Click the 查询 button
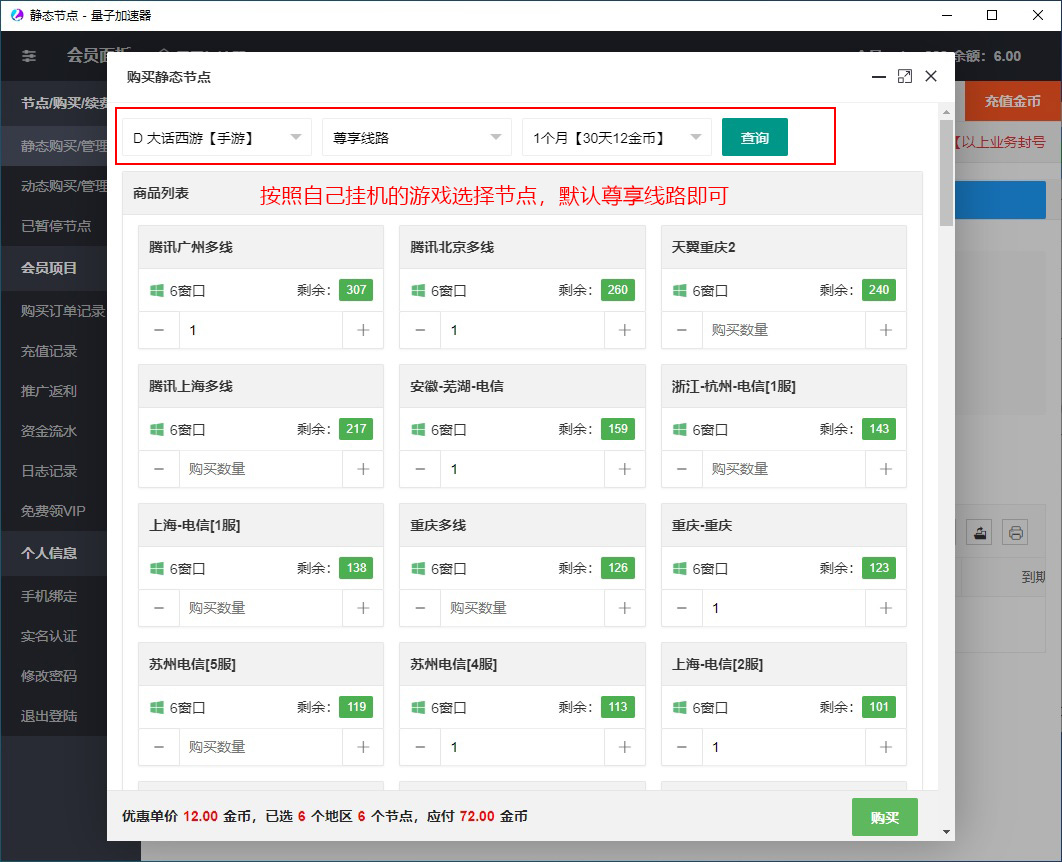Screen dimensions: 1062x862 [x=755, y=137]
